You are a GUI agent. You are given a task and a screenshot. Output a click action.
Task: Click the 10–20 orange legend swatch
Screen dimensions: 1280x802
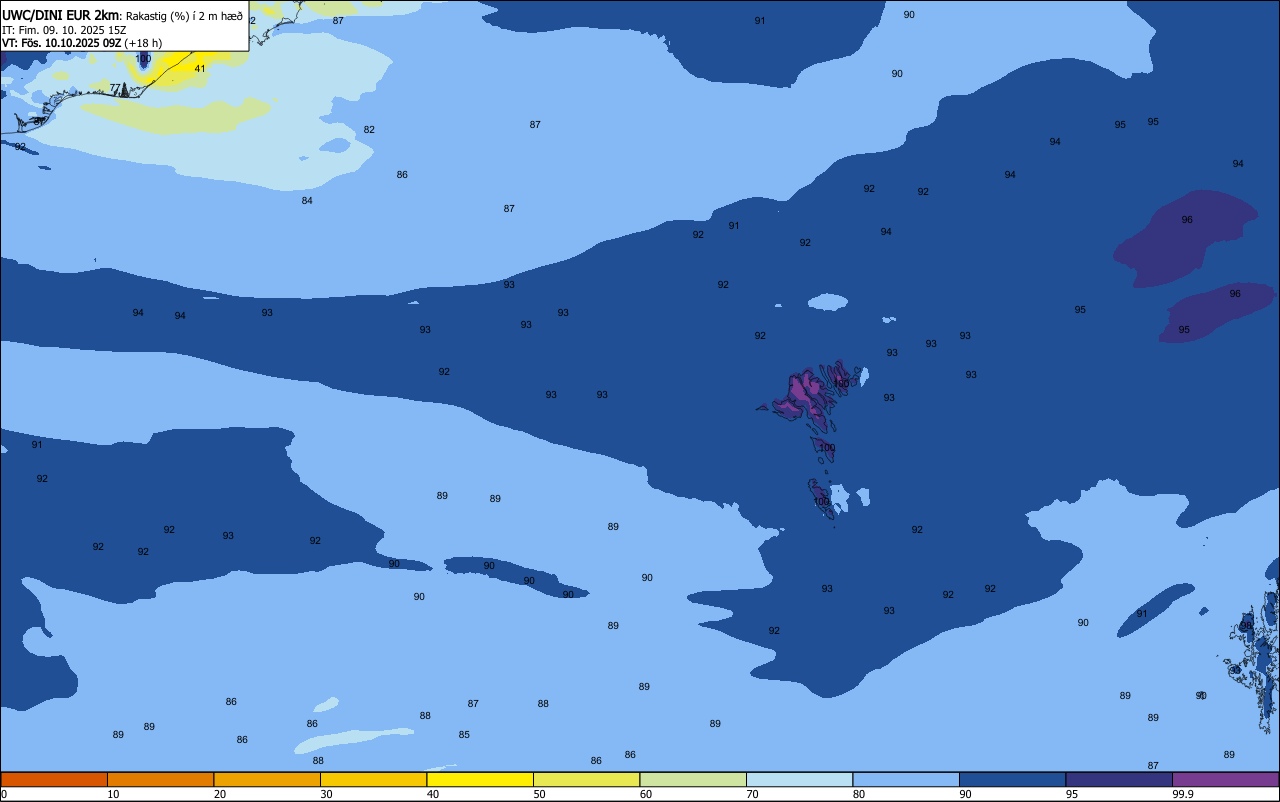tap(160, 779)
